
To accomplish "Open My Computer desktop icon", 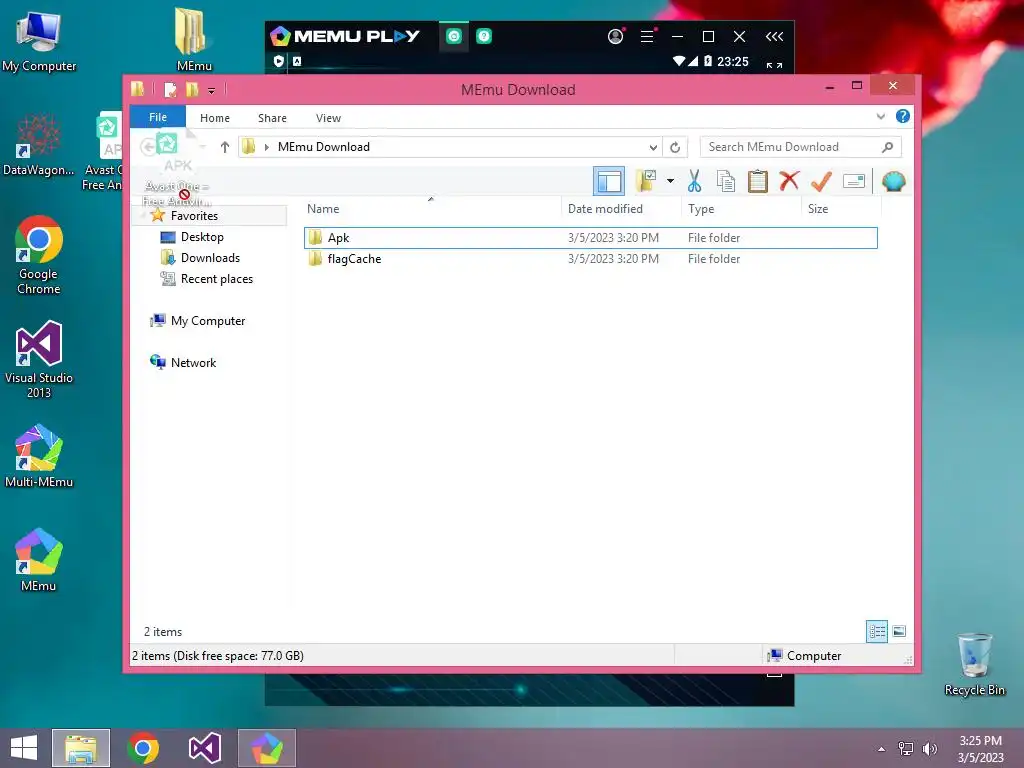I will point(39,42).
